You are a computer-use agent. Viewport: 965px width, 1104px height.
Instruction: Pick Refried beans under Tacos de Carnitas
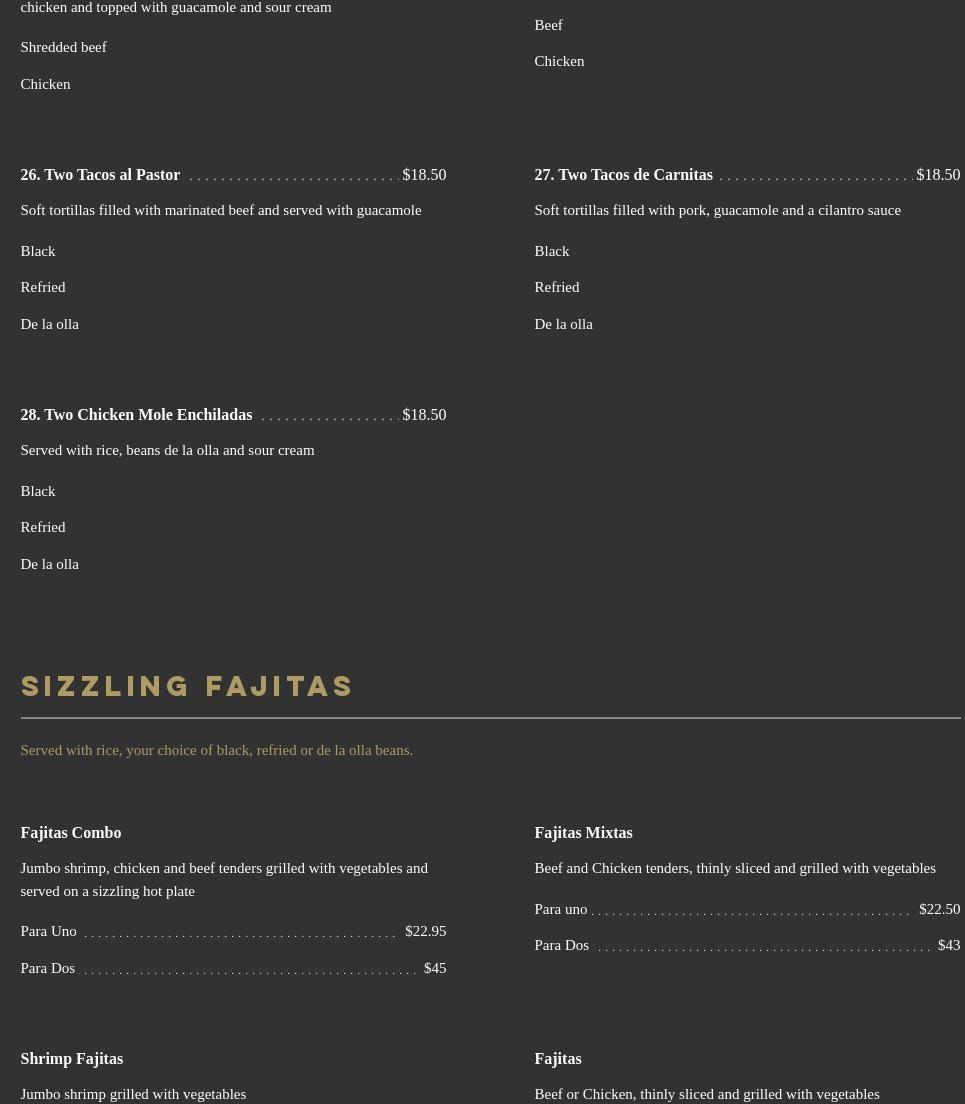pyautogui.click(x=556, y=288)
